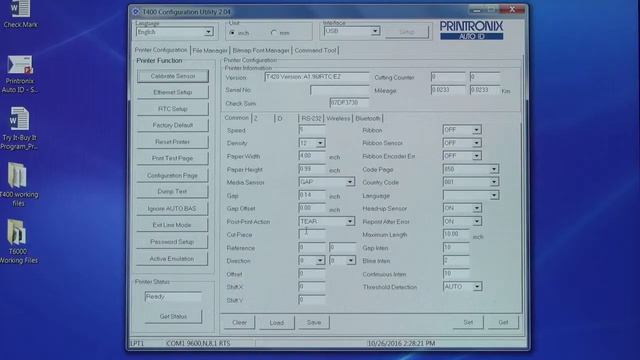This screenshot has width=640, height=360.
Task: Open the empty Language dropdown under Country Code
Action: coord(471,195)
